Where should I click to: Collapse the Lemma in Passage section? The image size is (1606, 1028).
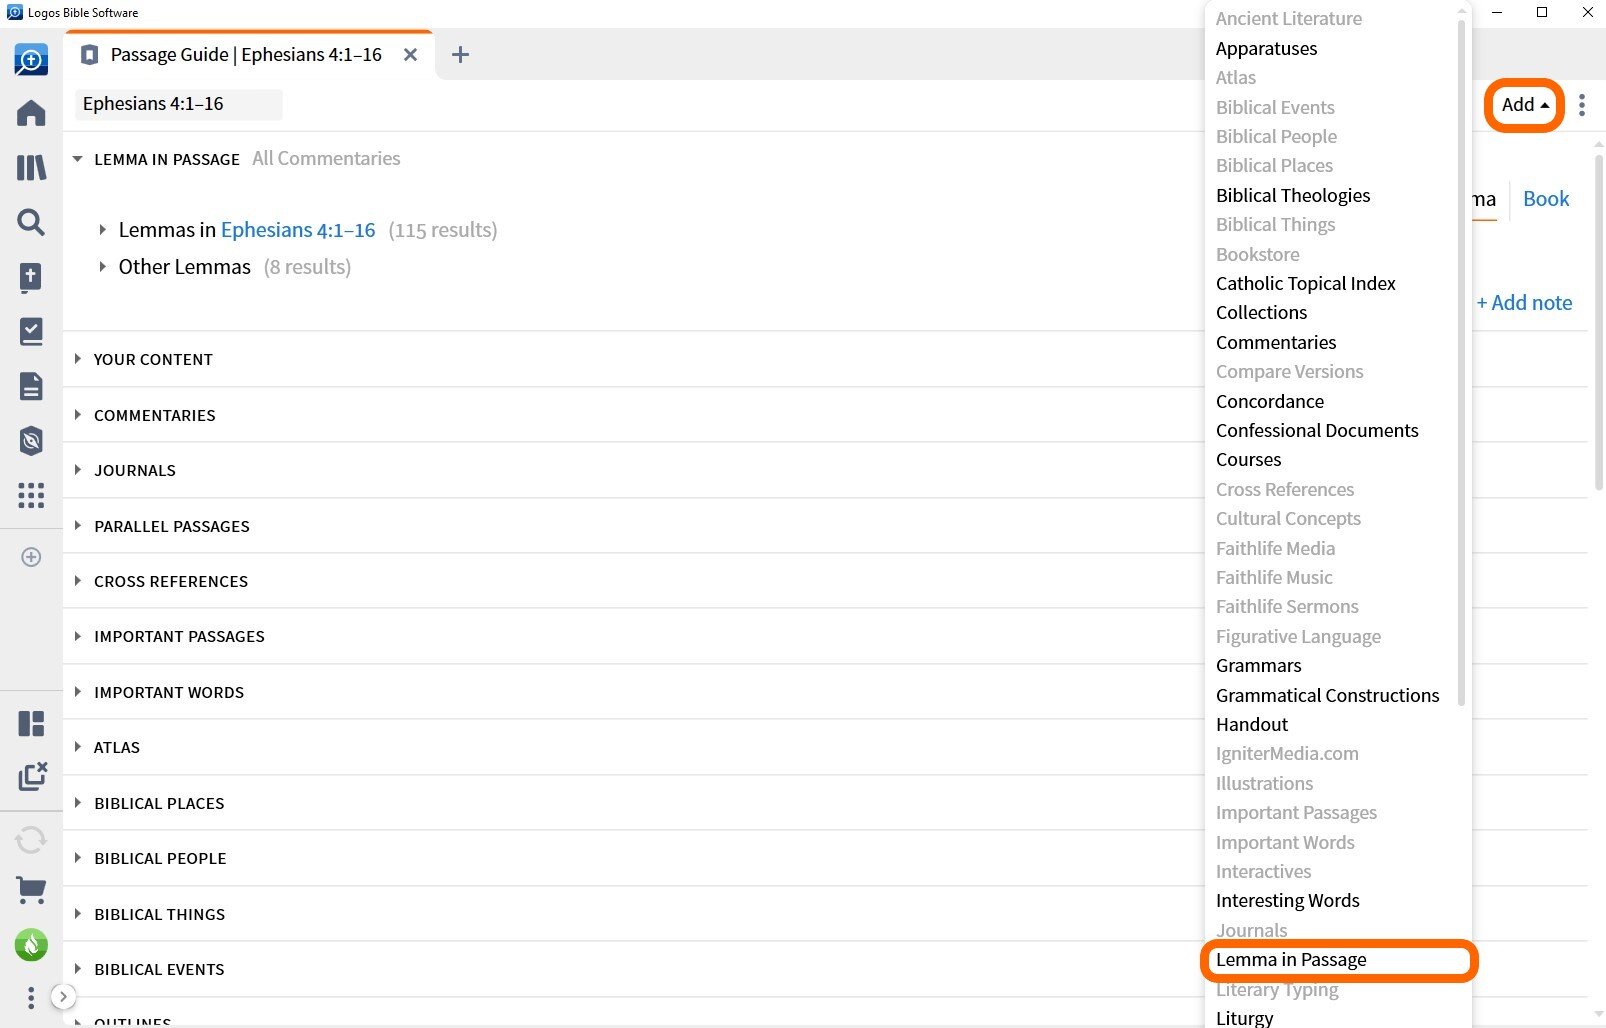78,159
